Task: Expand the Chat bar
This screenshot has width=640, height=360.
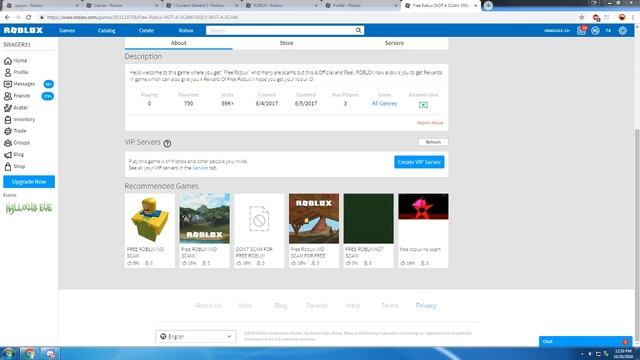Action: pyautogui.click(x=585, y=342)
